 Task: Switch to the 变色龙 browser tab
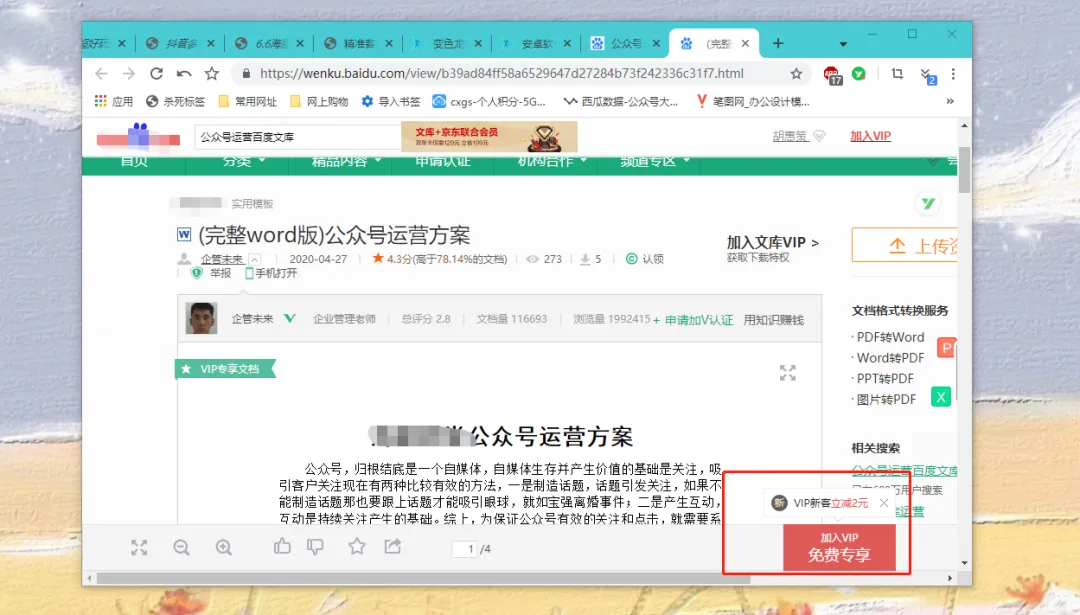tap(448, 43)
